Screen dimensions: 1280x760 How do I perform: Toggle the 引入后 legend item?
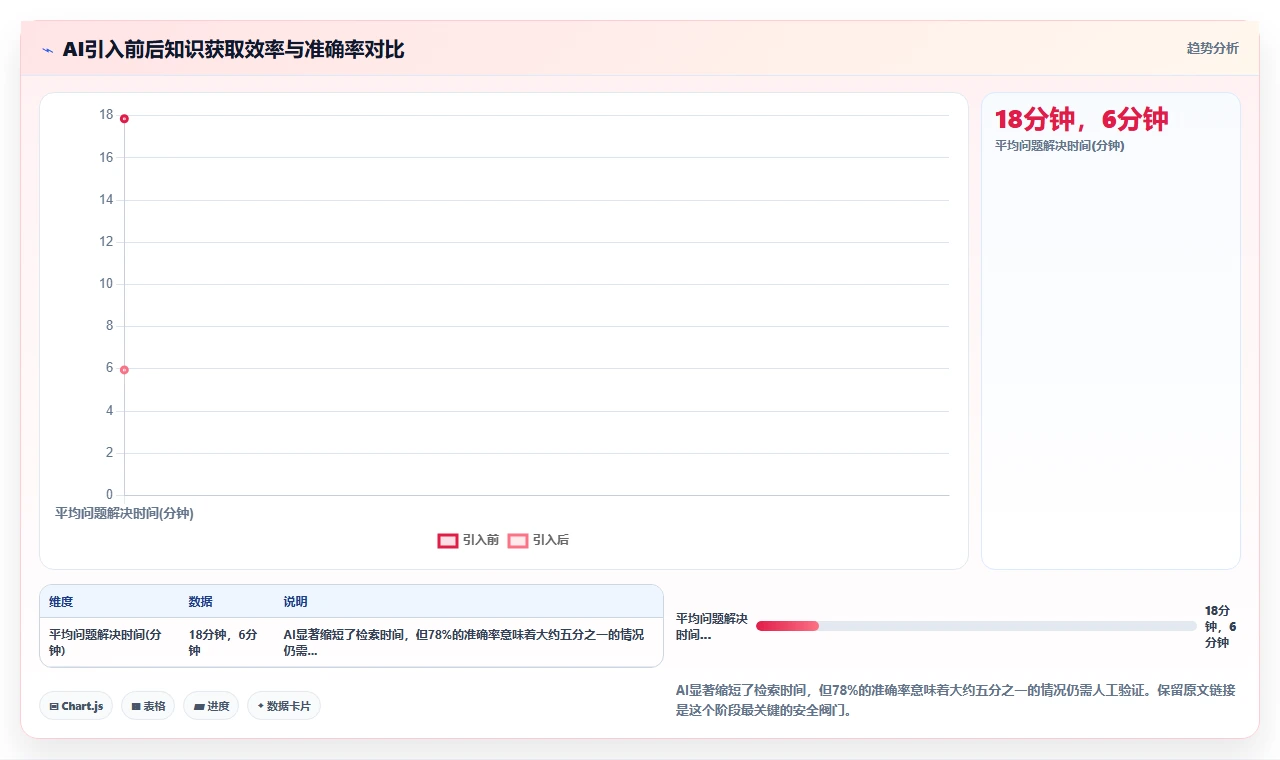538,540
